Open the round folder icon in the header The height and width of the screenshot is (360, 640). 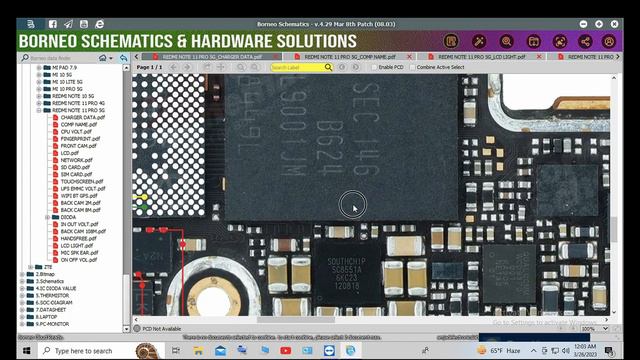[x=533, y=41]
